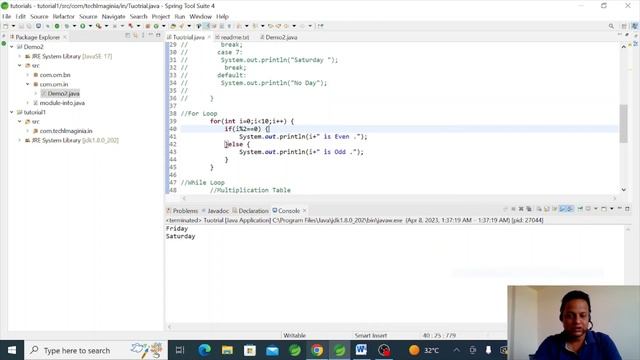Expand the JRE System Library [JavaSE-17] node
This screenshot has width=640, height=360.
(x=20, y=56)
